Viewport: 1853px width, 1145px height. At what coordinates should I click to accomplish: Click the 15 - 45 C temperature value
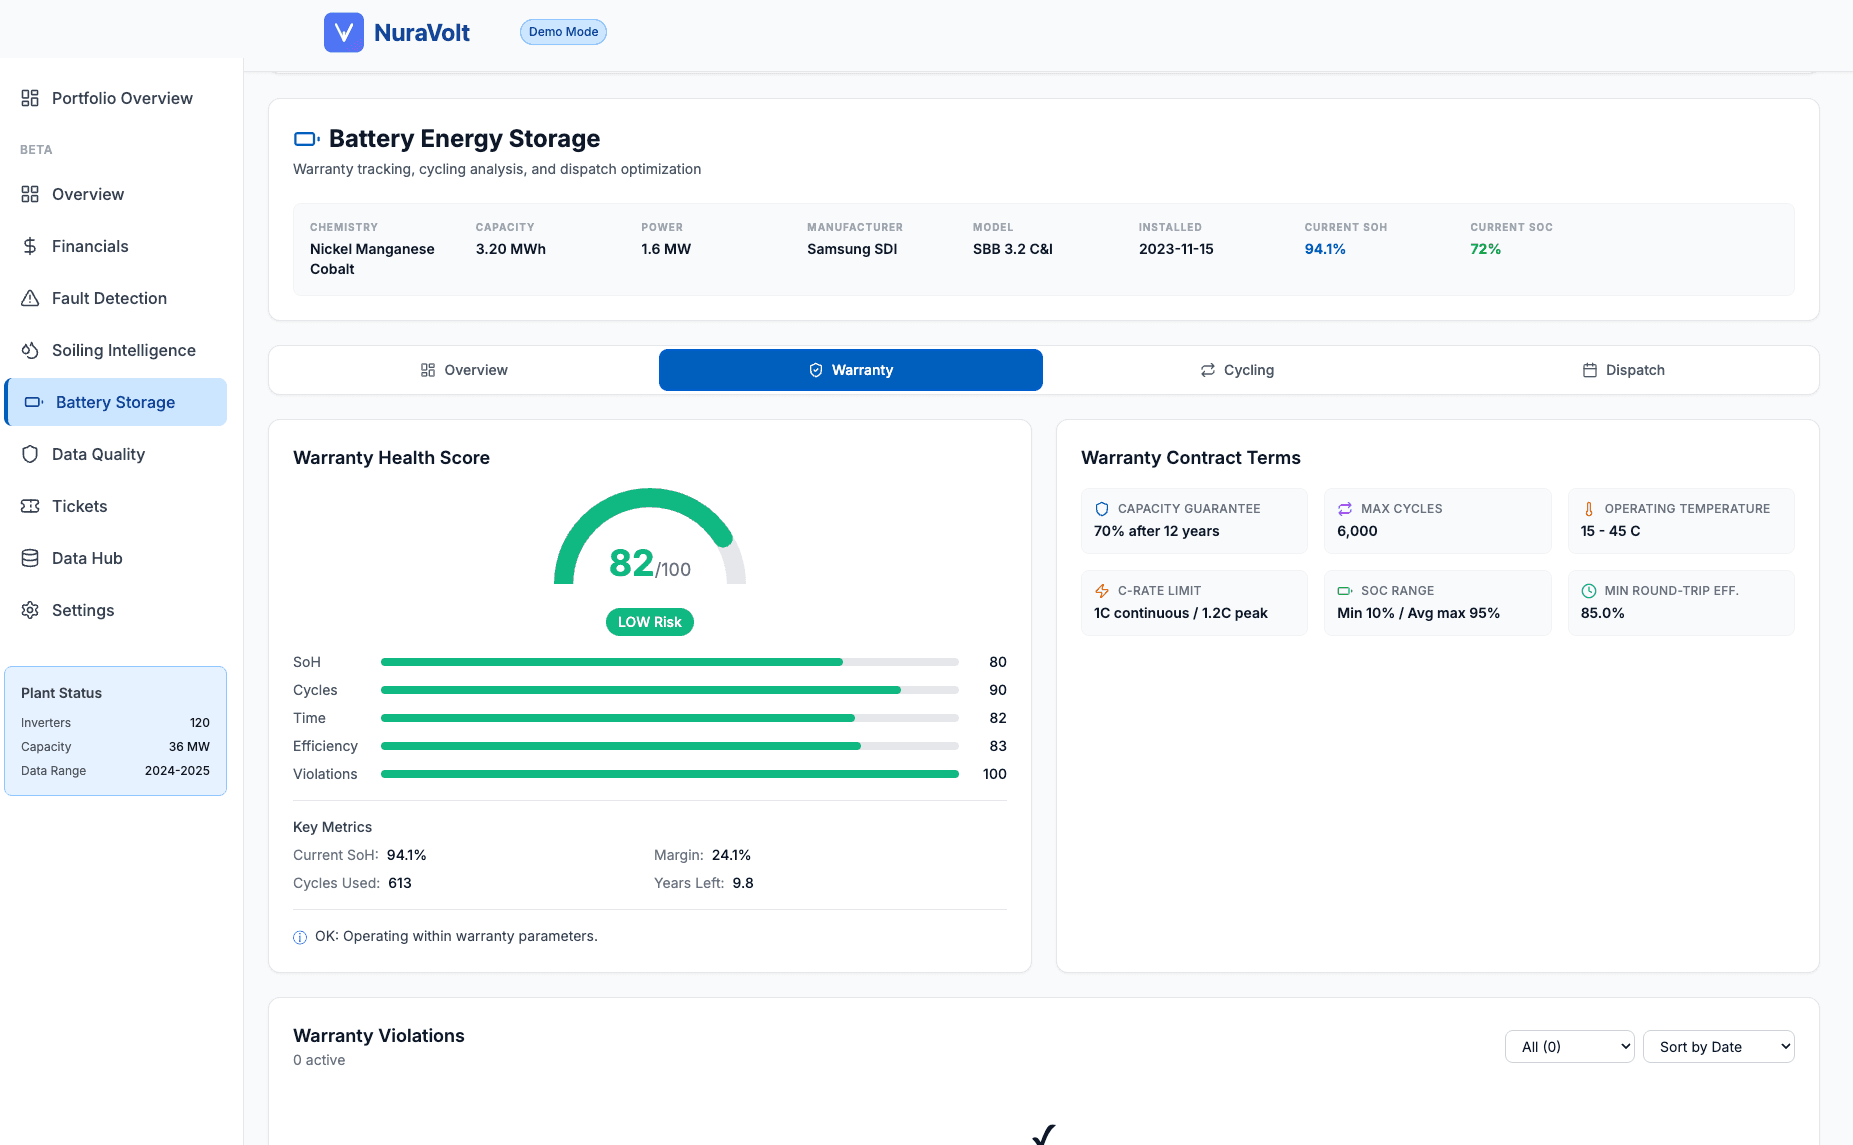[x=1610, y=531]
